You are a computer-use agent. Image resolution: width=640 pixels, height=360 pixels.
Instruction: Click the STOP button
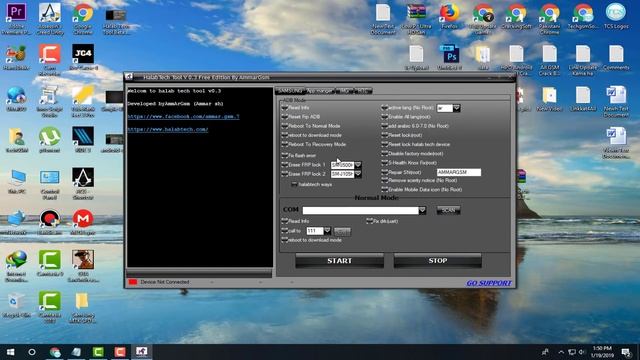point(438,261)
